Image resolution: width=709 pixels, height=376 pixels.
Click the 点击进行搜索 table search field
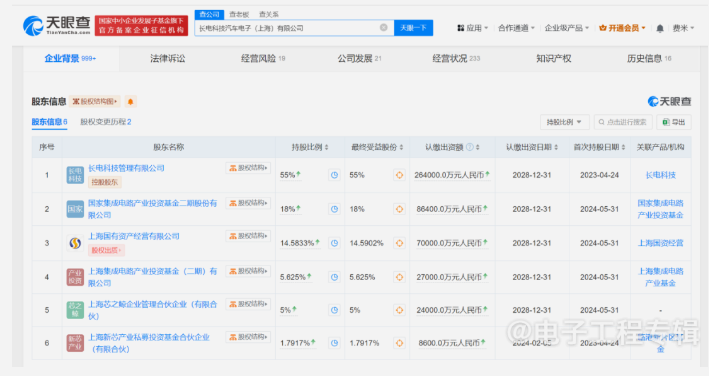[623, 122]
